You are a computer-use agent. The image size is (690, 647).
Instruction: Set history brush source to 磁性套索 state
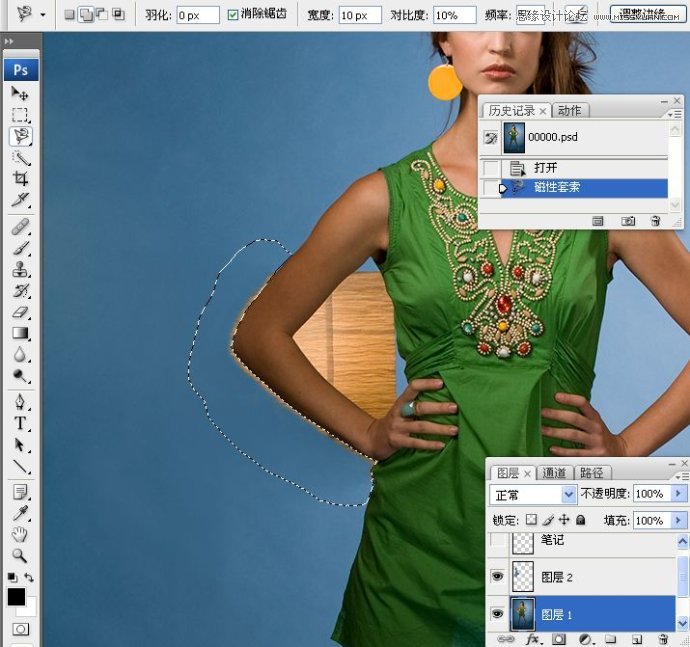click(491, 188)
